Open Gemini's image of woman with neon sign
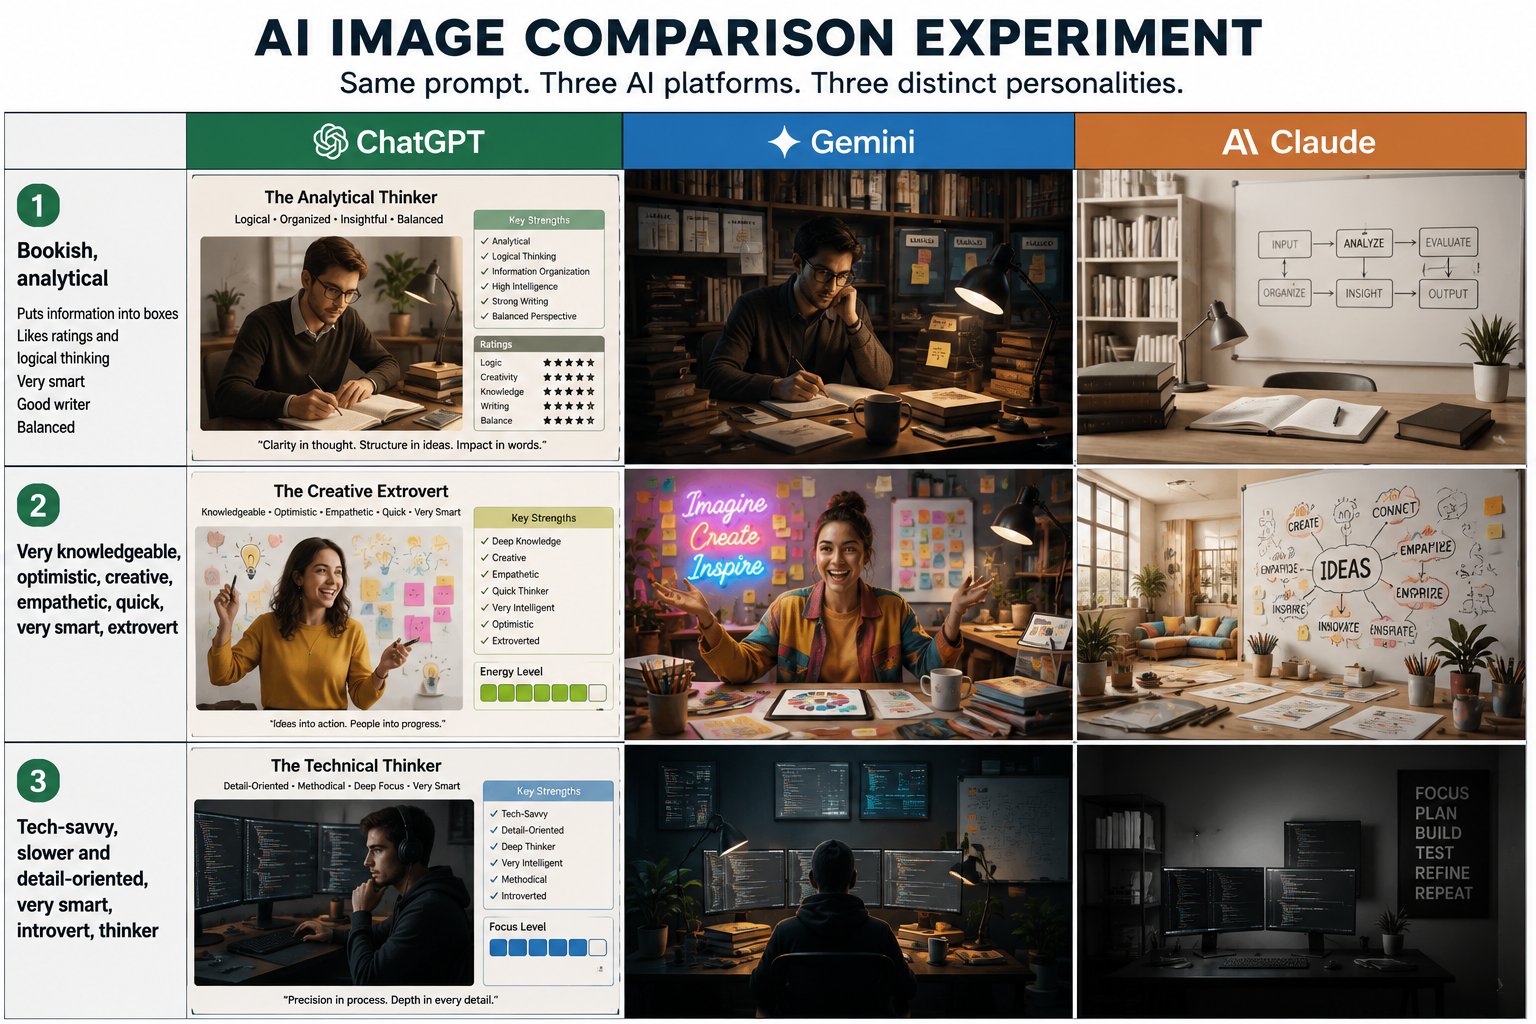Viewport: 1536px width, 1024px height. (848, 605)
